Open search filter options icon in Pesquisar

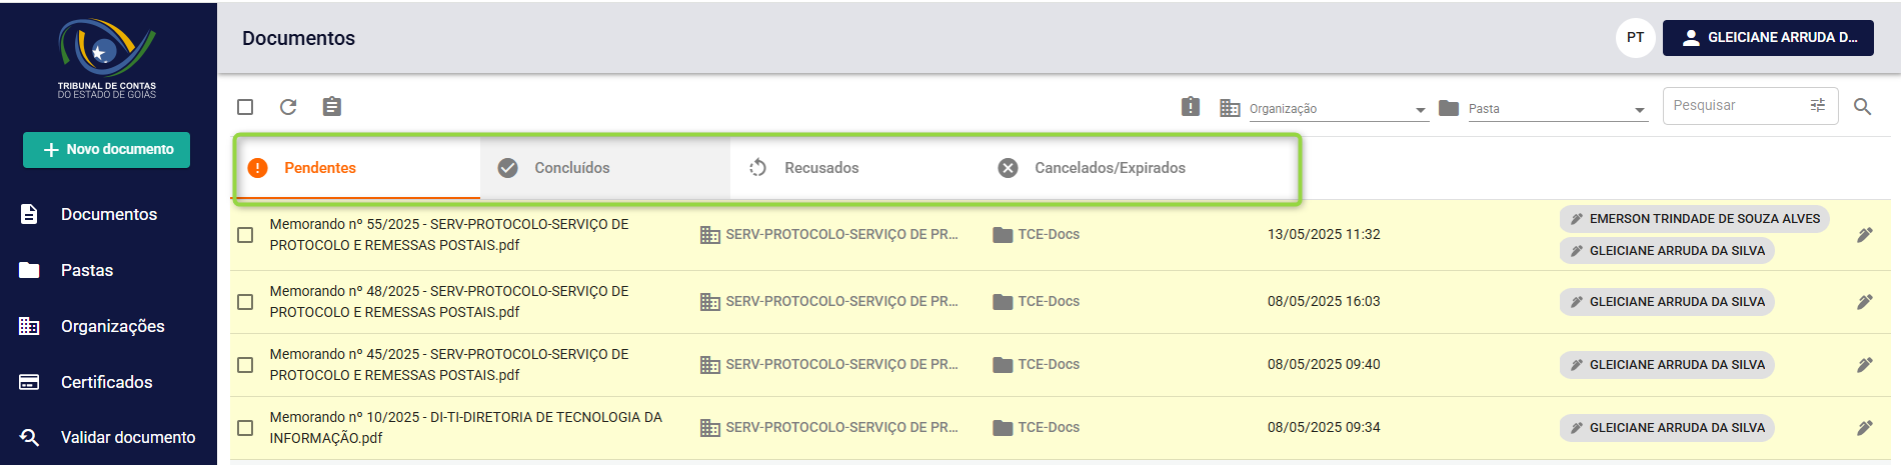coord(1817,105)
